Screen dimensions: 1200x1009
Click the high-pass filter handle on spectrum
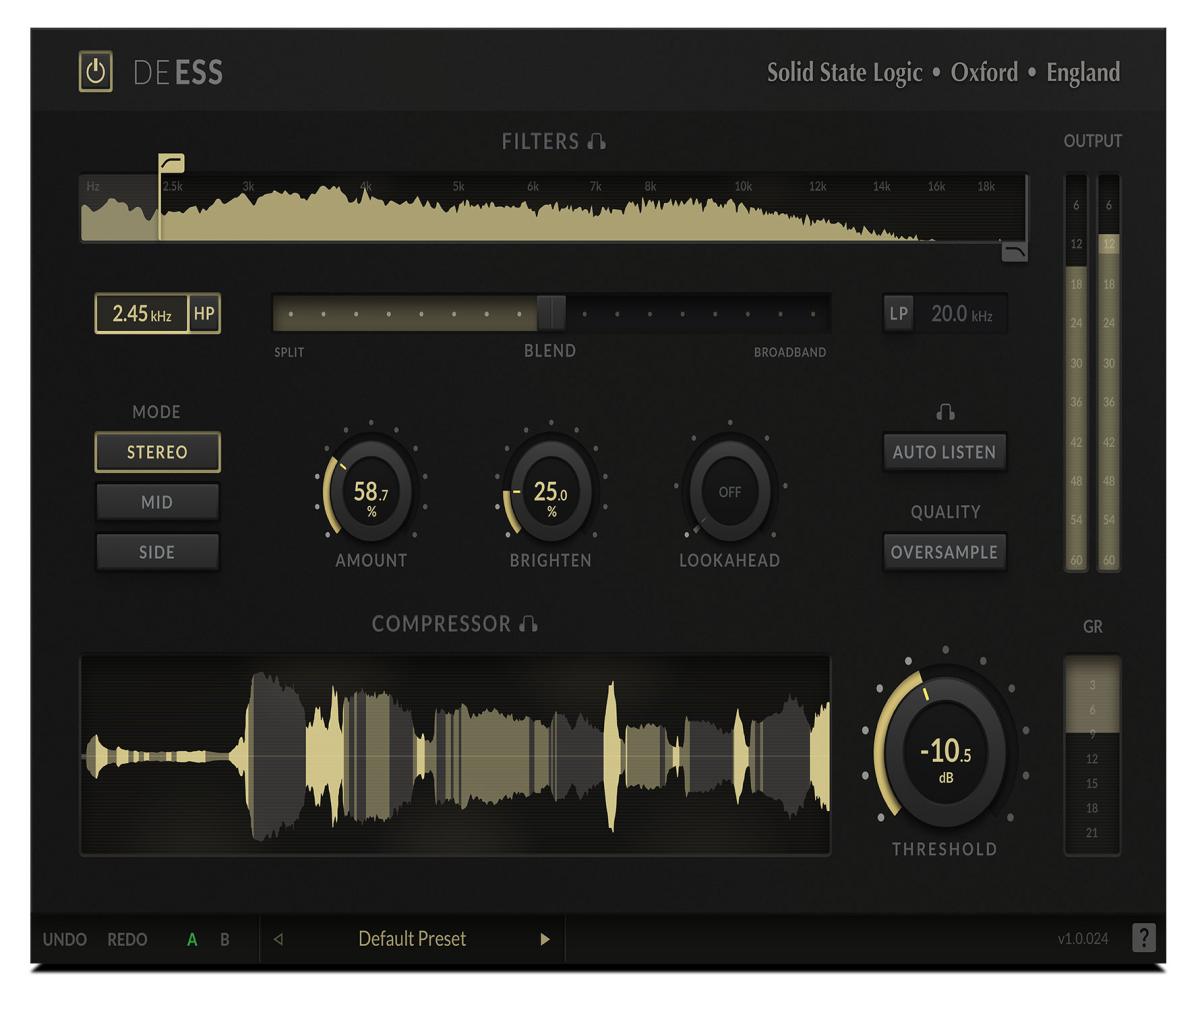click(171, 163)
